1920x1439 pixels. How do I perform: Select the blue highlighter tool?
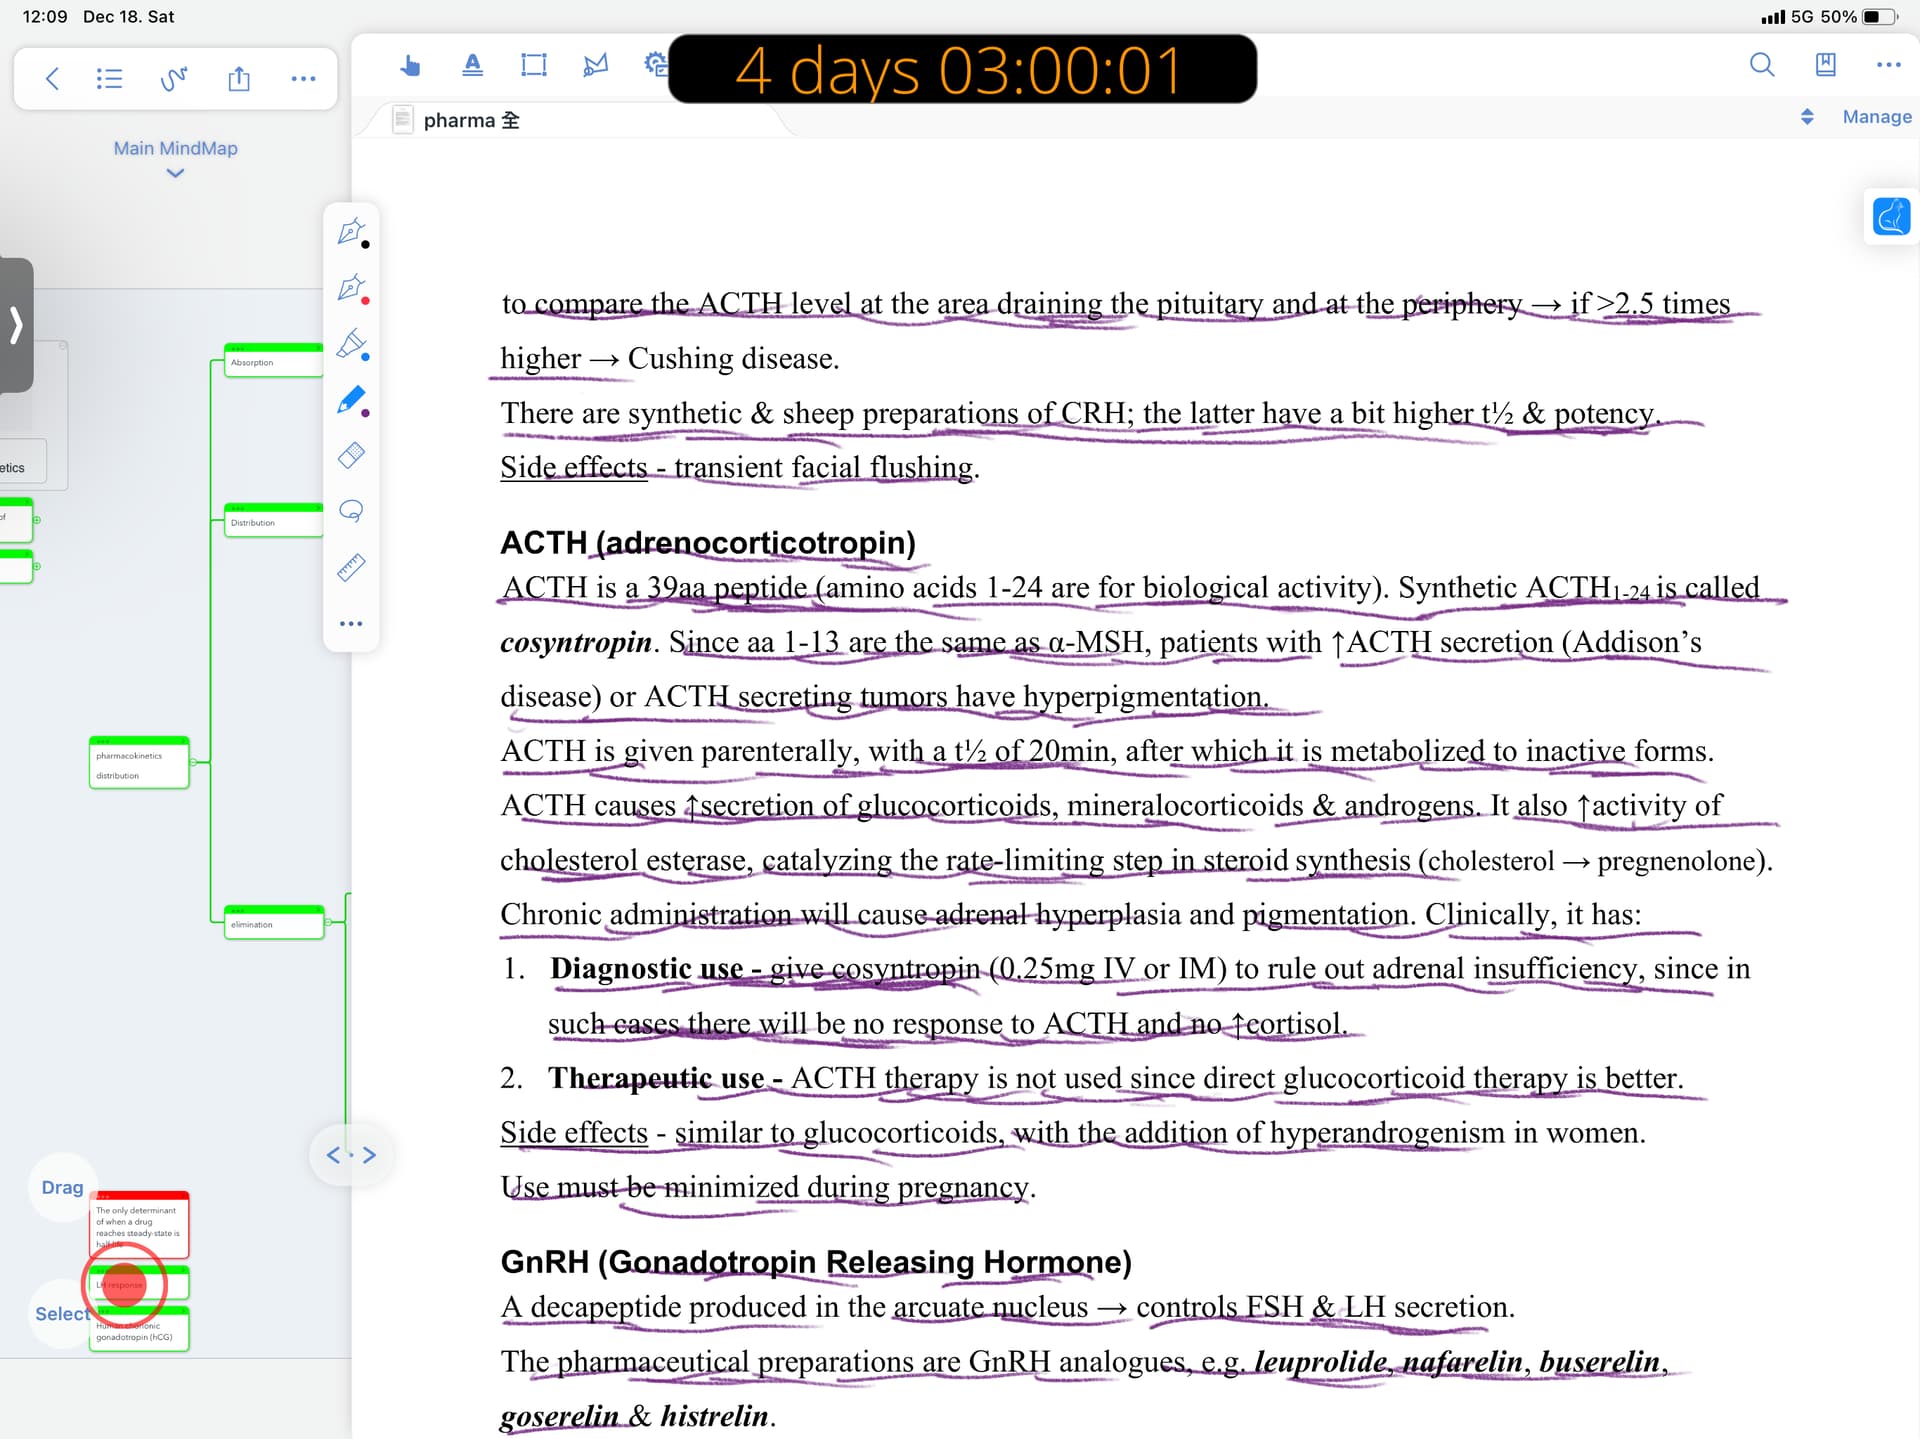(352, 345)
